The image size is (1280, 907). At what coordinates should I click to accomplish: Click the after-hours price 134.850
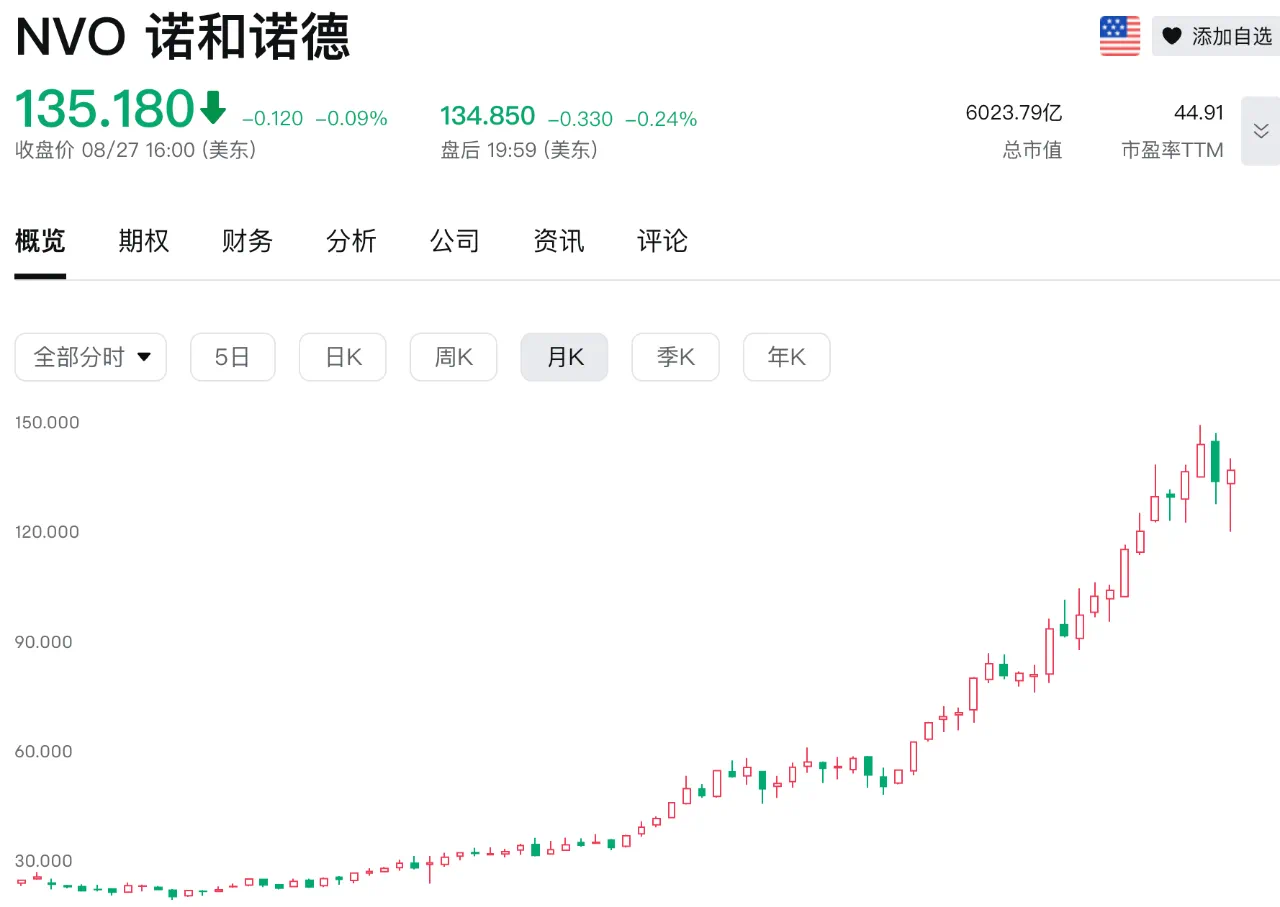tap(488, 117)
